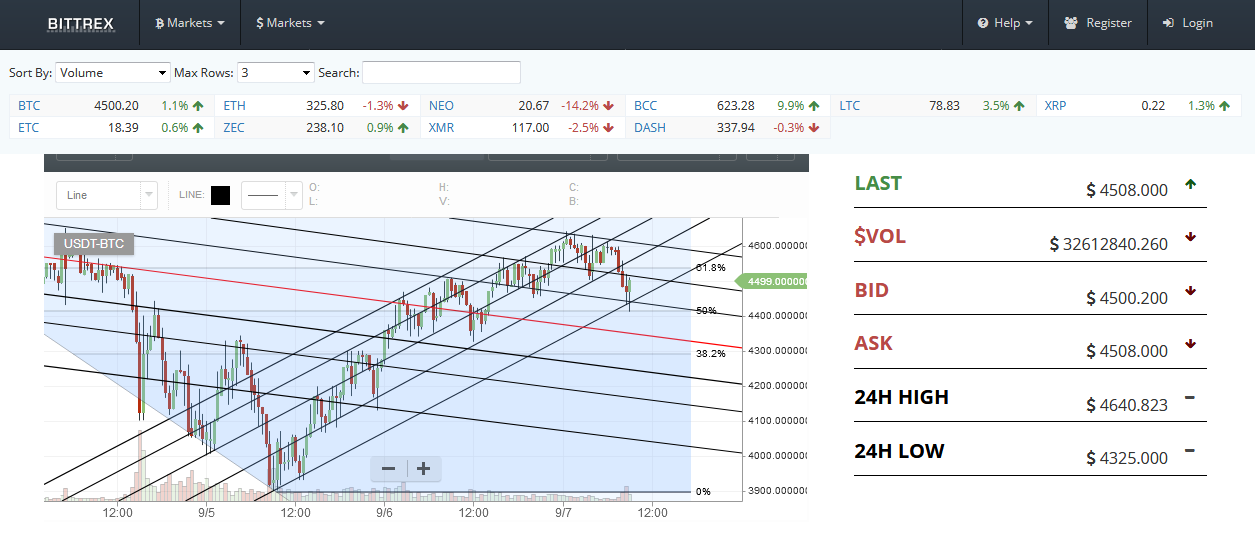Click the green up arrow beside ETC 0.6%
1255x534 pixels.
(198, 127)
